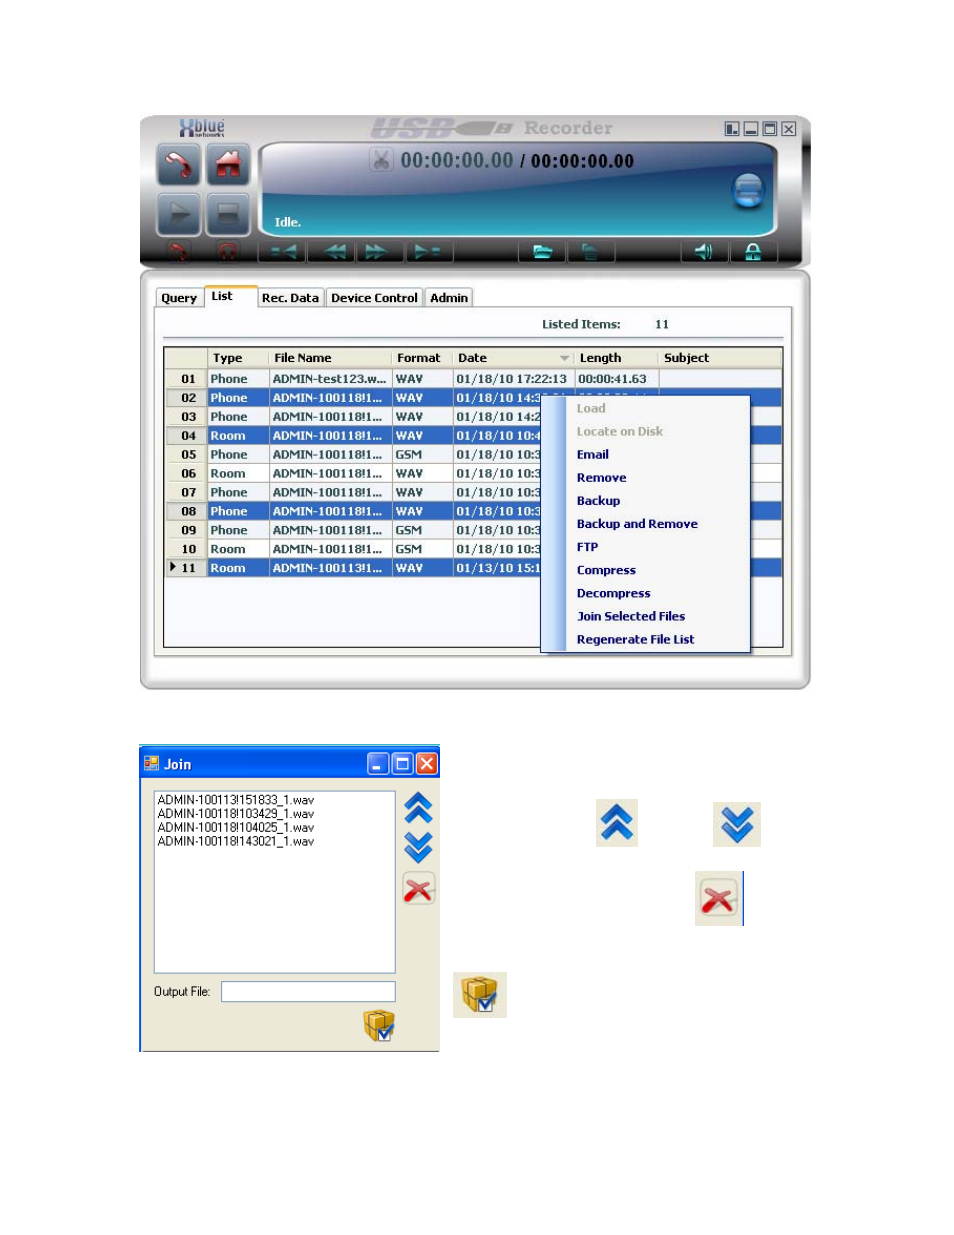This screenshot has width=954, height=1235.
Task: Switch to the Rec. Data tab
Action: click(290, 298)
